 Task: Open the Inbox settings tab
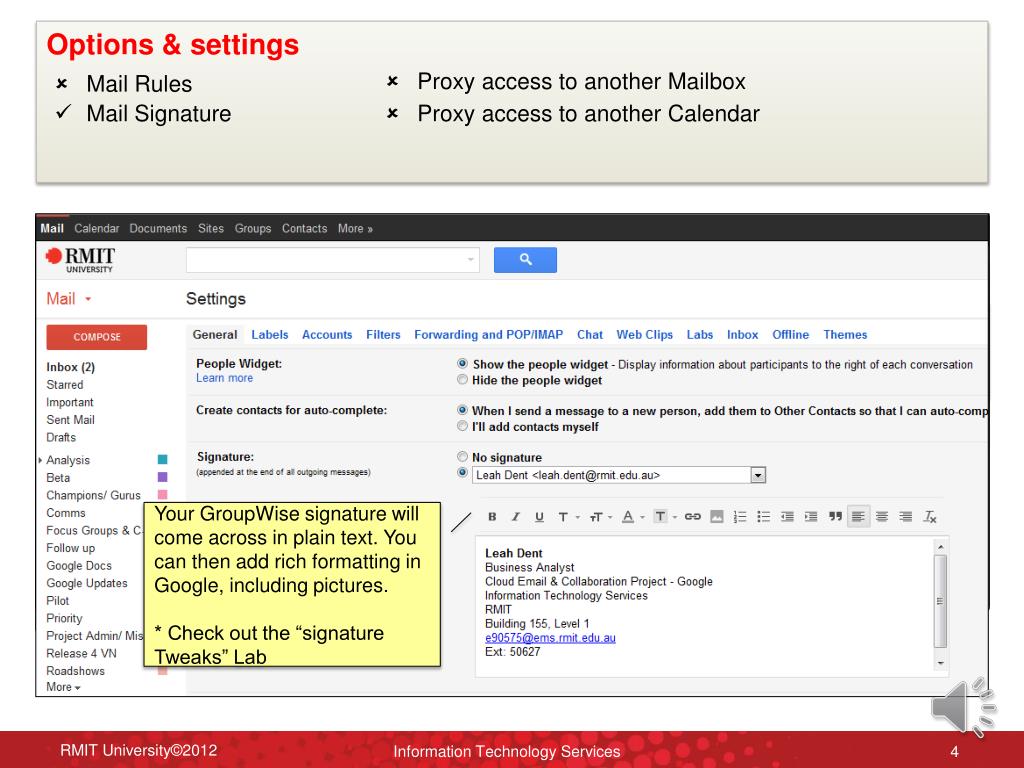pos(743,334)
